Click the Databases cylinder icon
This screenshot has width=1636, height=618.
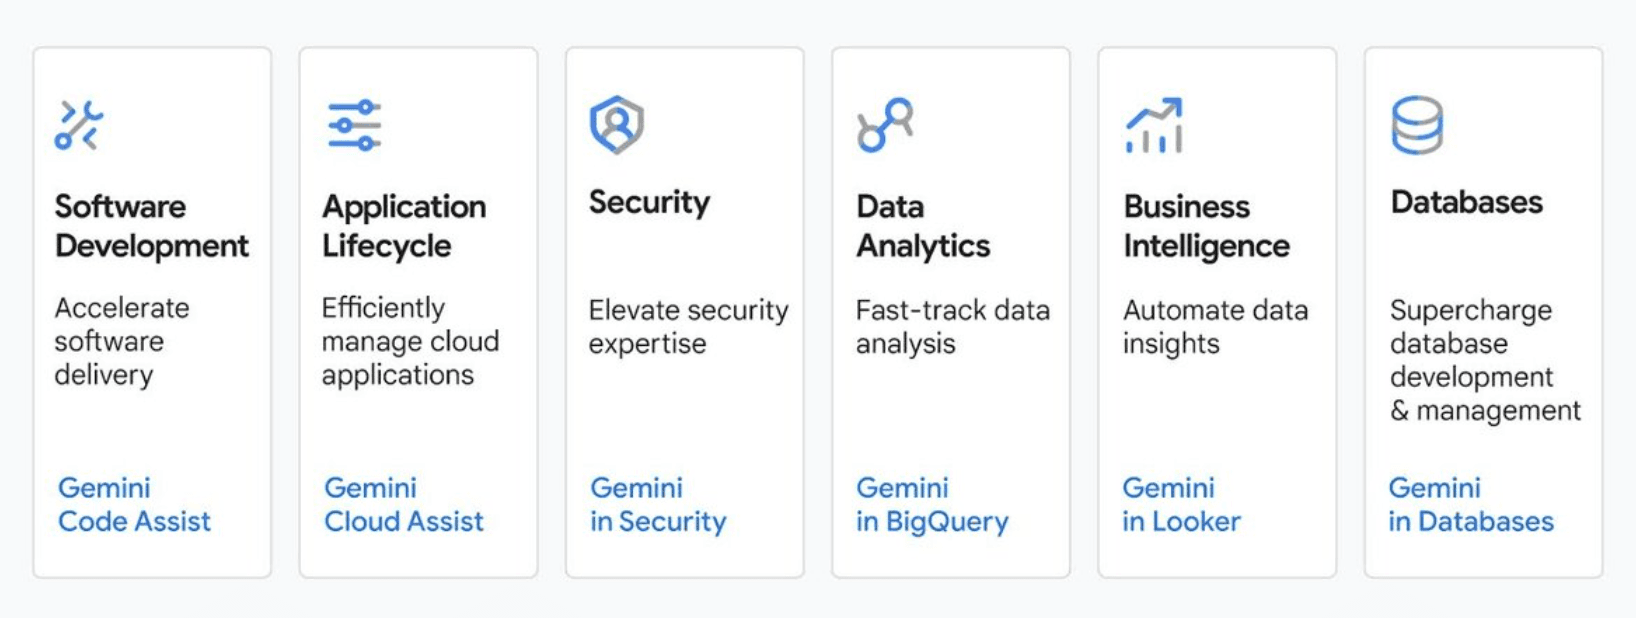tap(1416, 125)
